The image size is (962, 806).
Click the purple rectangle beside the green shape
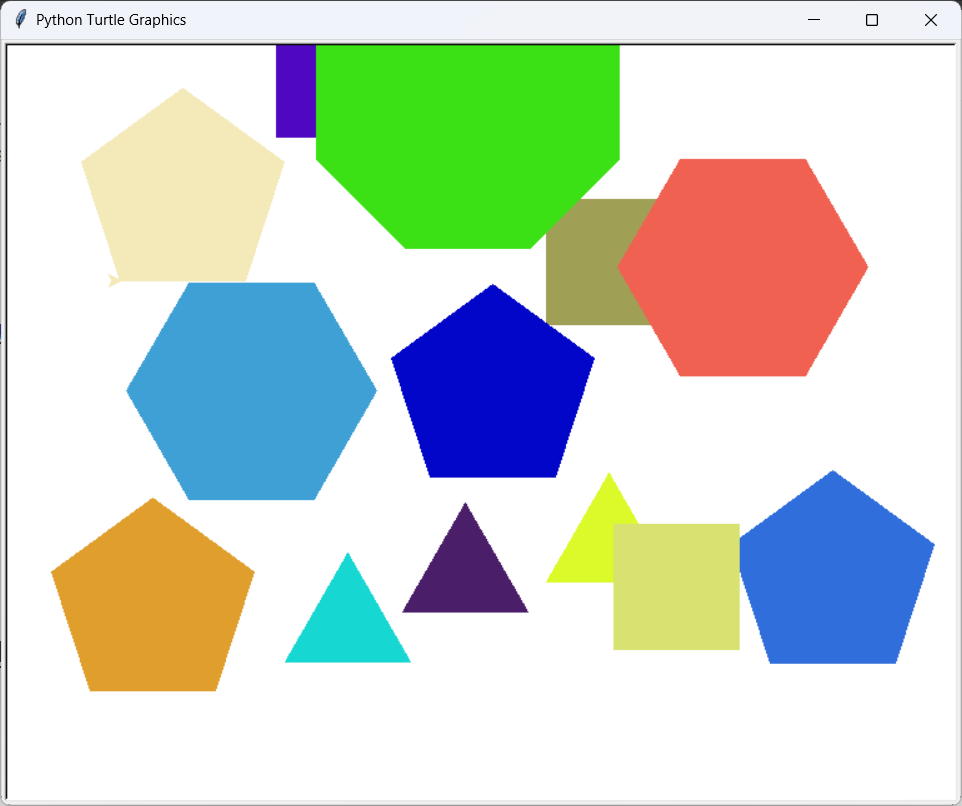[296, 91]
